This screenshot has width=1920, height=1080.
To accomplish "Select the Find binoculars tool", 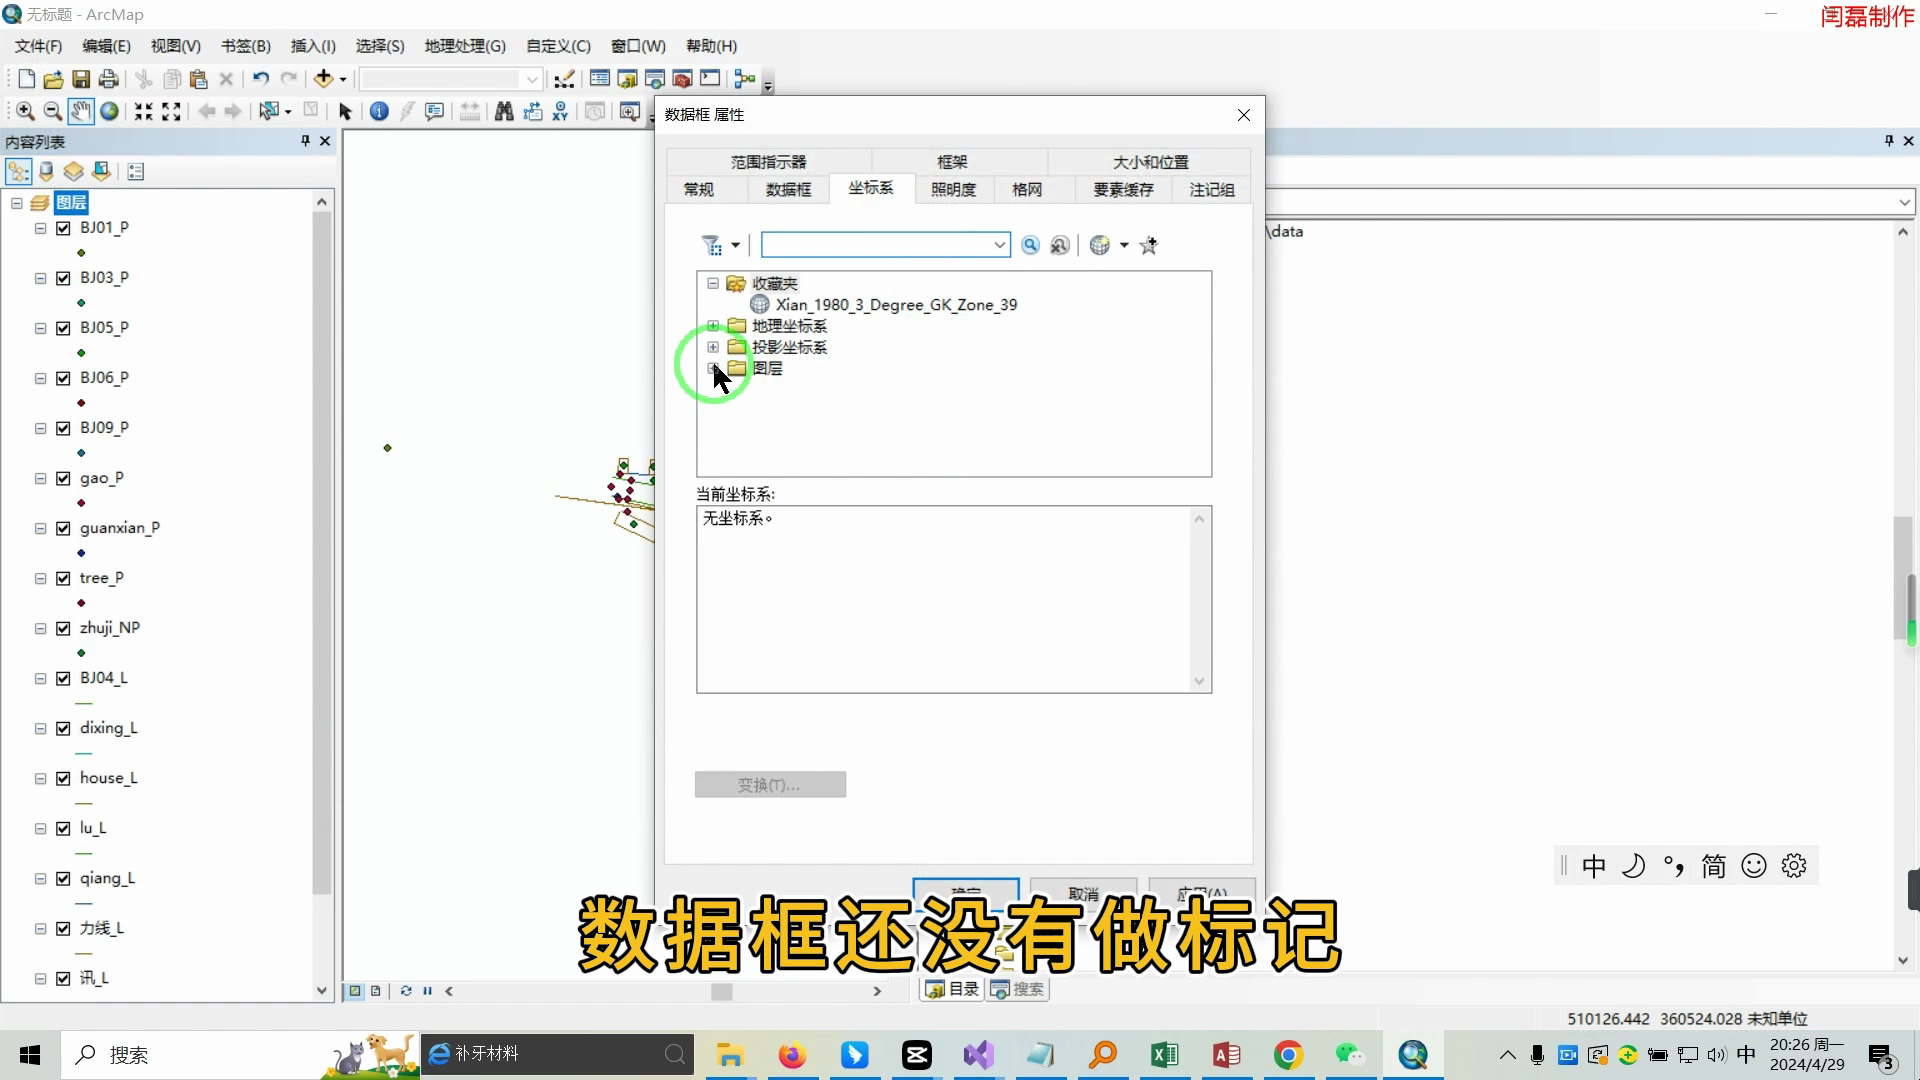I will tap(504, 111).
